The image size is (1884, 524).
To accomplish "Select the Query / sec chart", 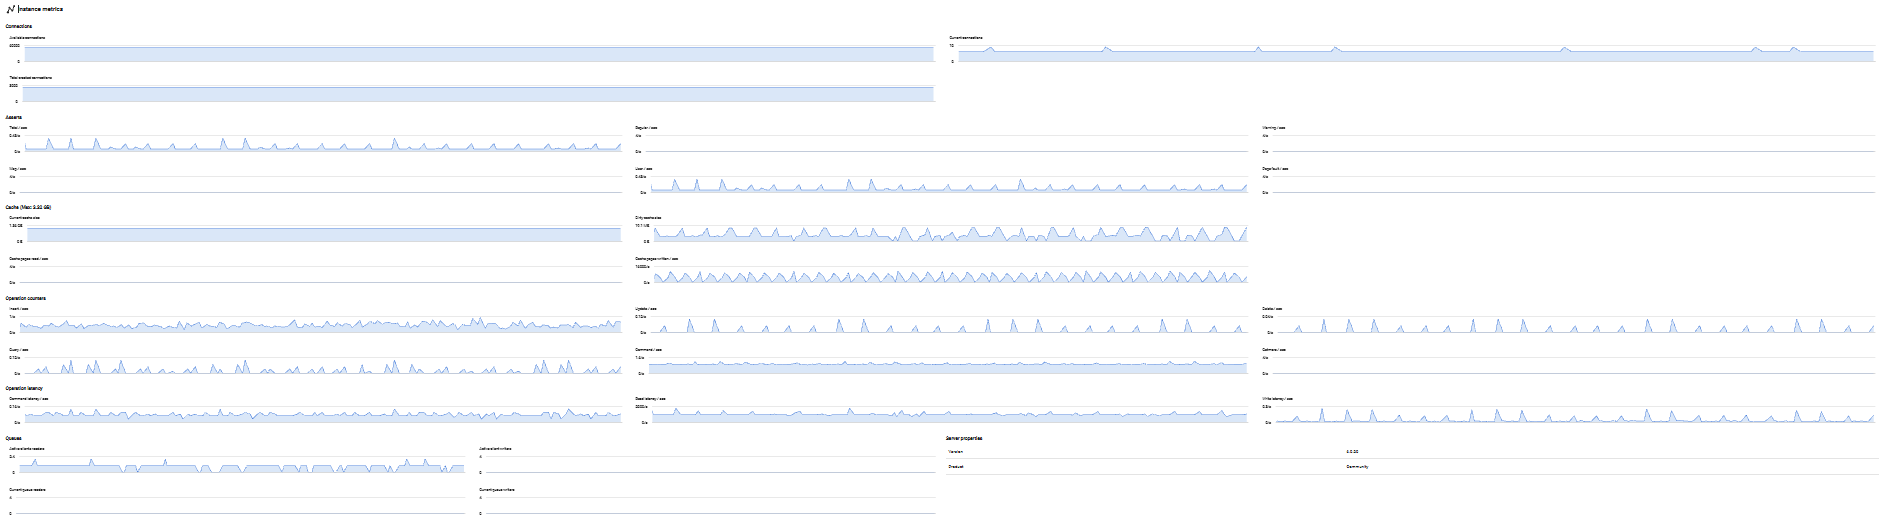I will coord(323,366).
